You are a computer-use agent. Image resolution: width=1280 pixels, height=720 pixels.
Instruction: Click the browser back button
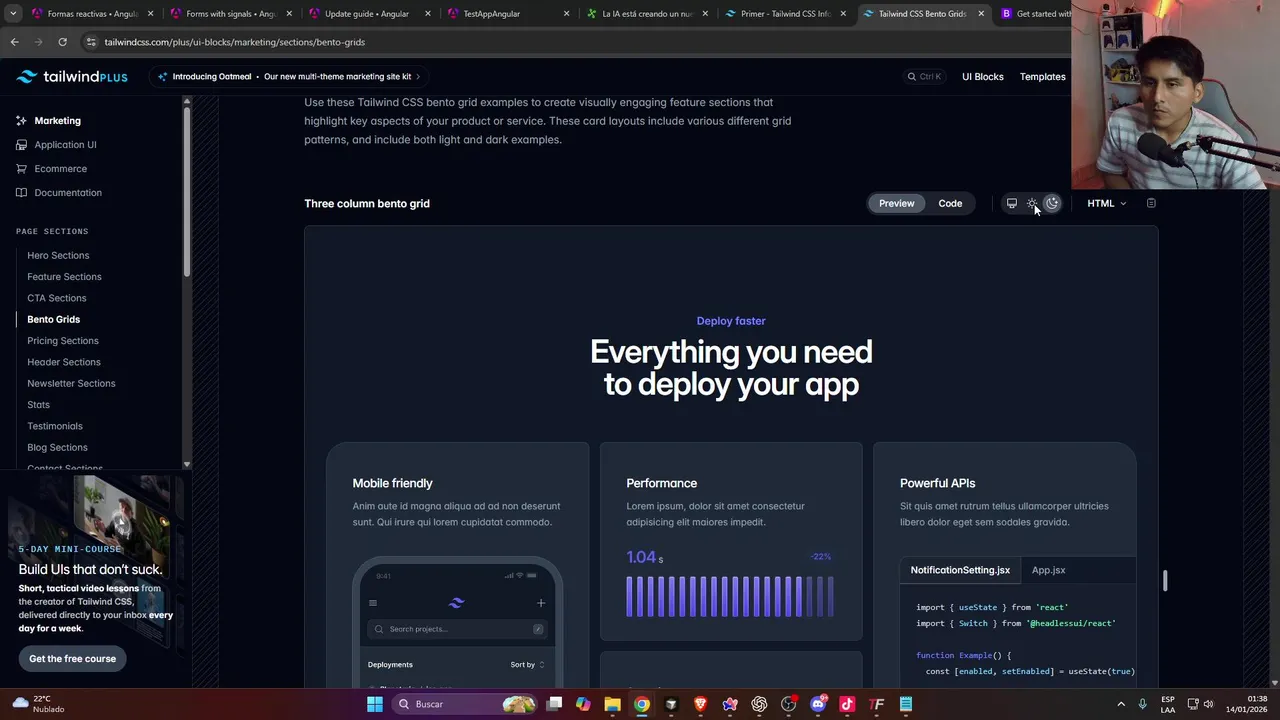14,42
